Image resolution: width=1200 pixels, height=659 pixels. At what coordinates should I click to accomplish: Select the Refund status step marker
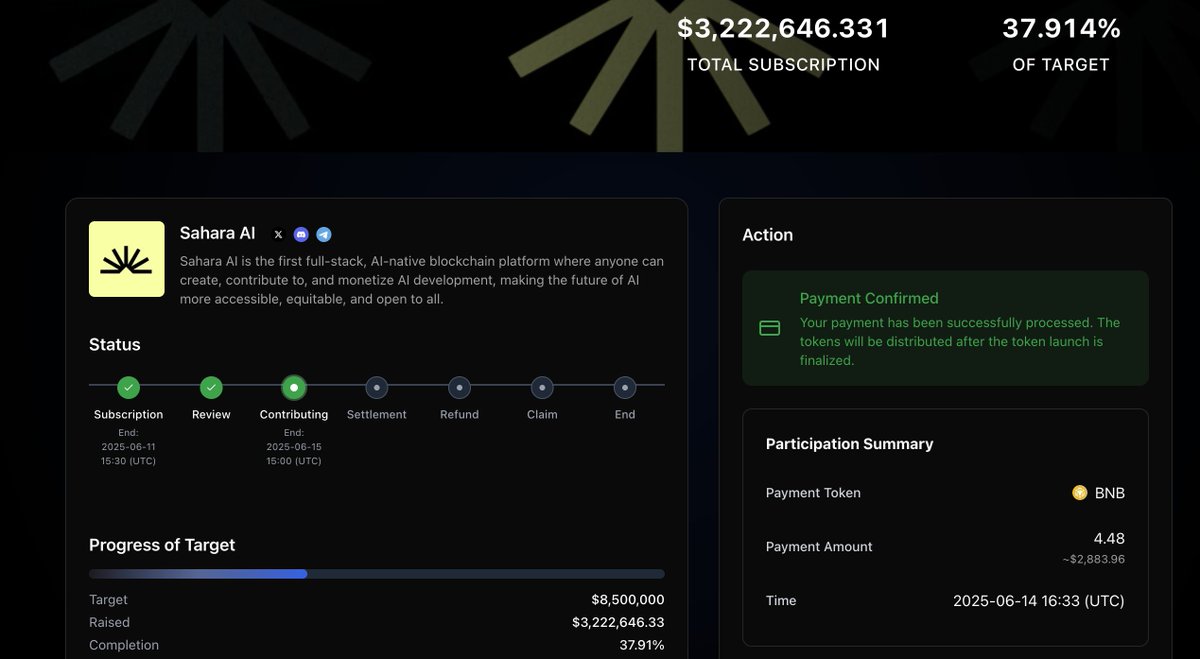pos(459,387)
